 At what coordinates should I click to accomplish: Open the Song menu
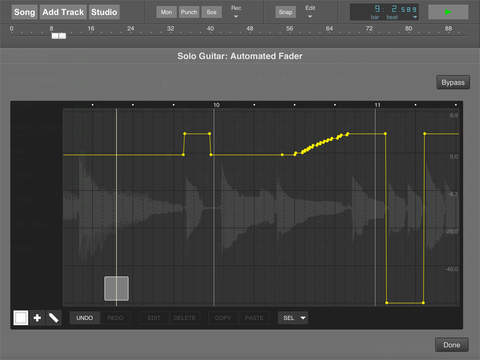point(24,12)
